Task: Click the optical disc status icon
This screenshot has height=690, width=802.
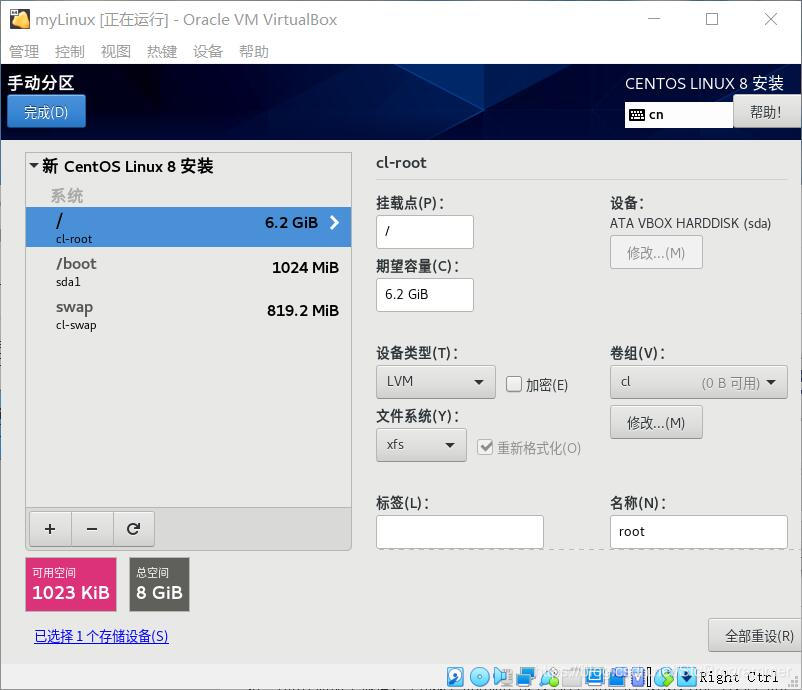Action: pos(480,677)
